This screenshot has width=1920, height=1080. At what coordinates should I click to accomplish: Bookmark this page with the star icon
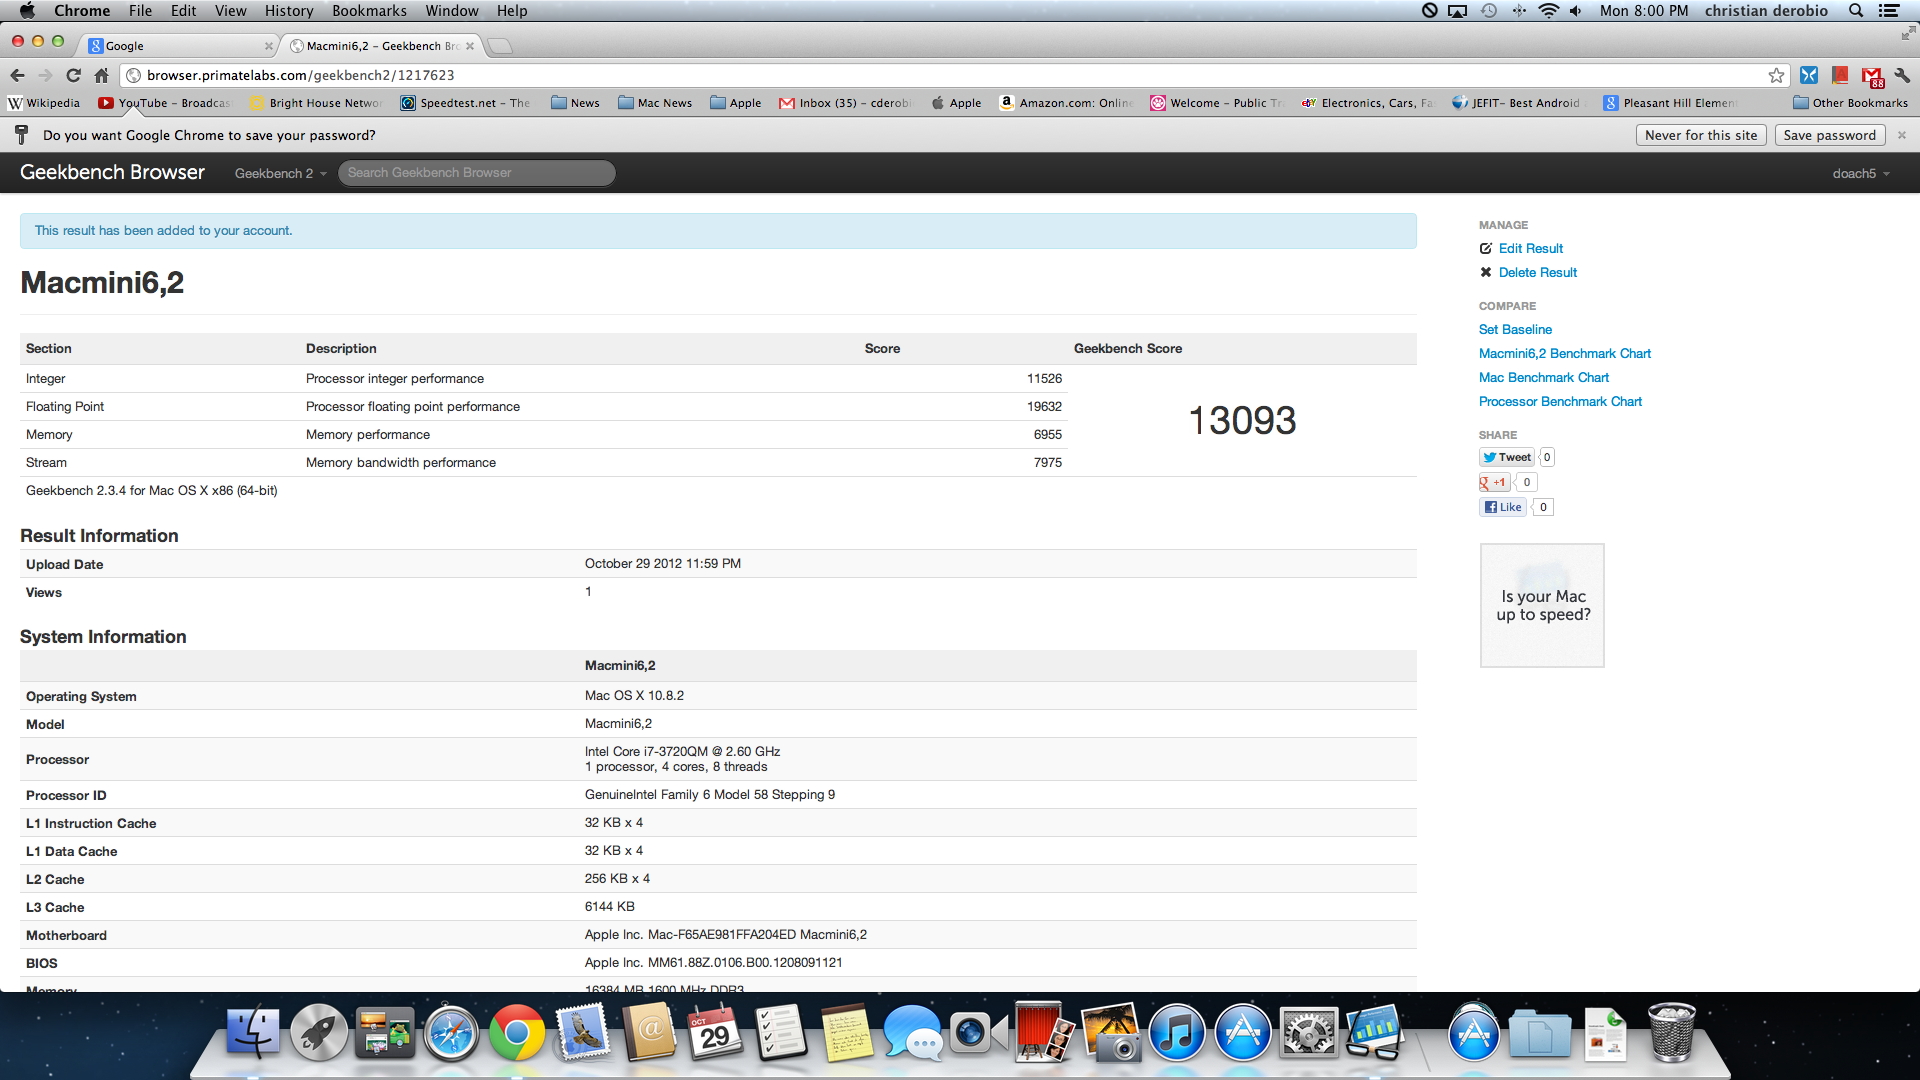coord(1776,75)
